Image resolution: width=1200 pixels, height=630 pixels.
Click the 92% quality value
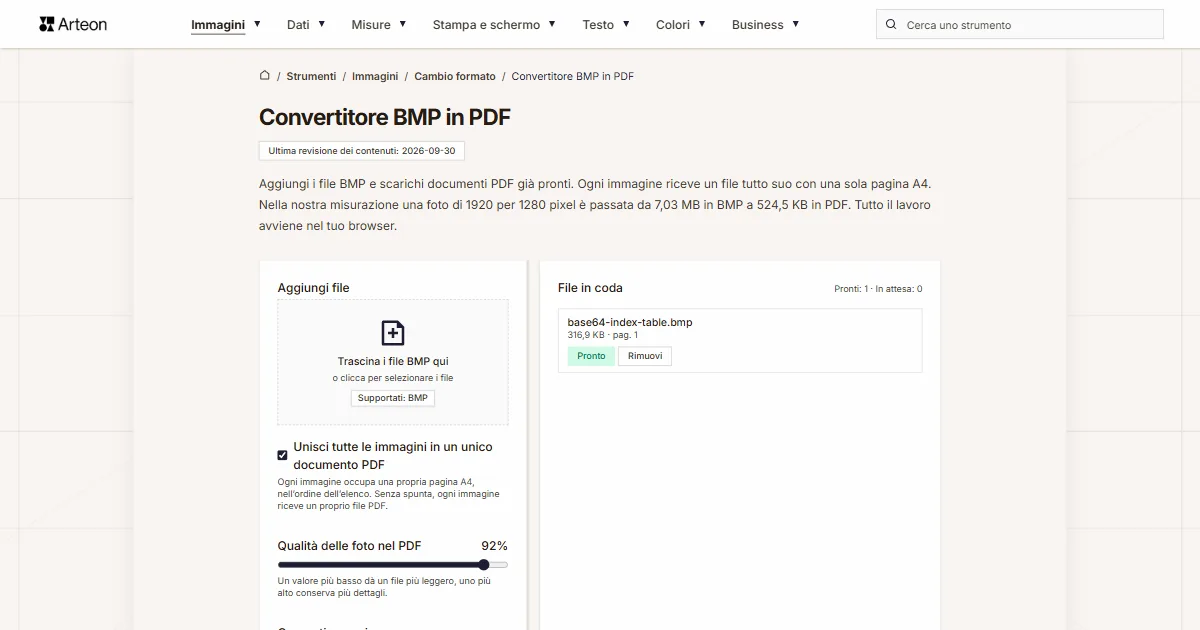click(x=494, y=546)
